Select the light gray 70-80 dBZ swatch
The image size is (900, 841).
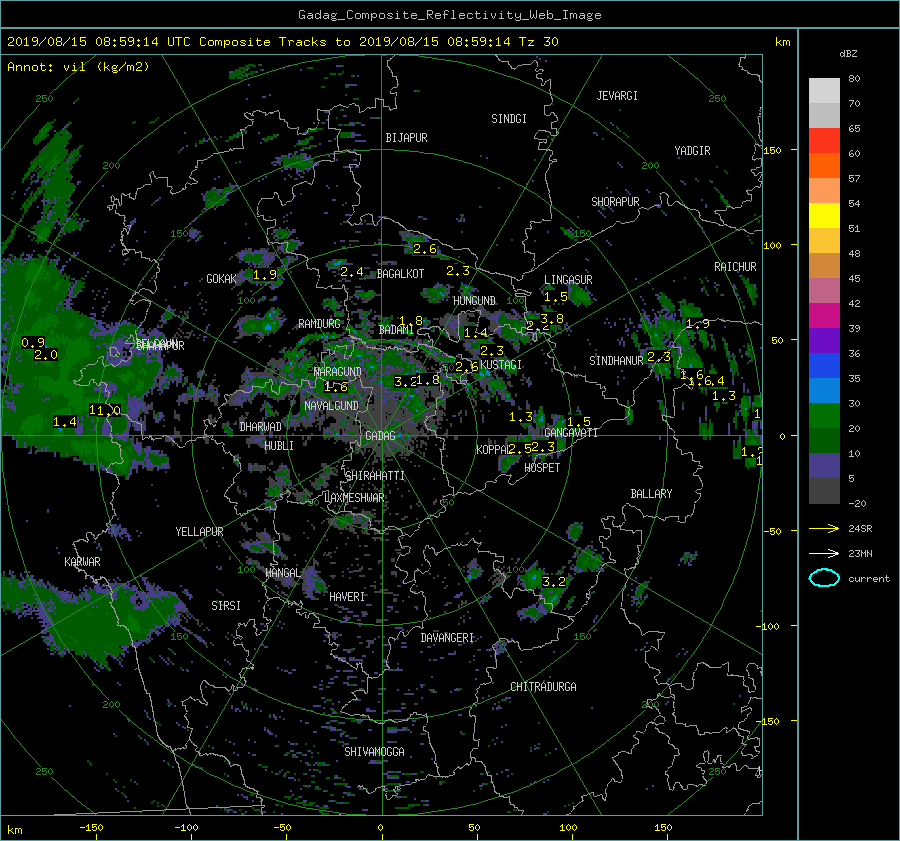pos(824,91)
